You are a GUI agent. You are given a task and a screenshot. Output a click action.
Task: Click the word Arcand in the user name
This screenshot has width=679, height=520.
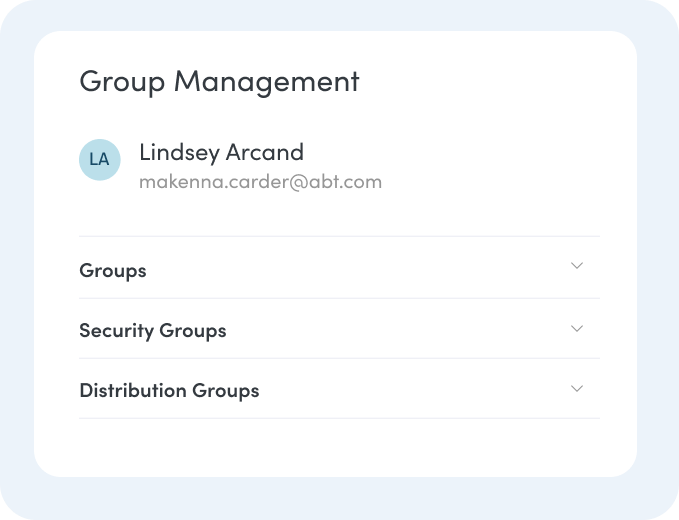pyautogui.click(x=264, y=152)
